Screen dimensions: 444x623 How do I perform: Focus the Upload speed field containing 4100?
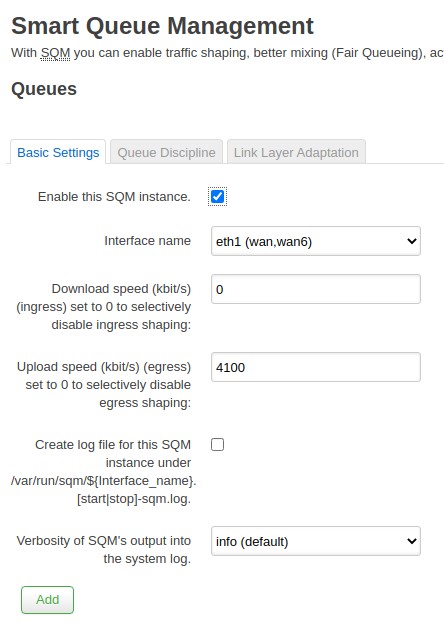(x=316, y=367)
